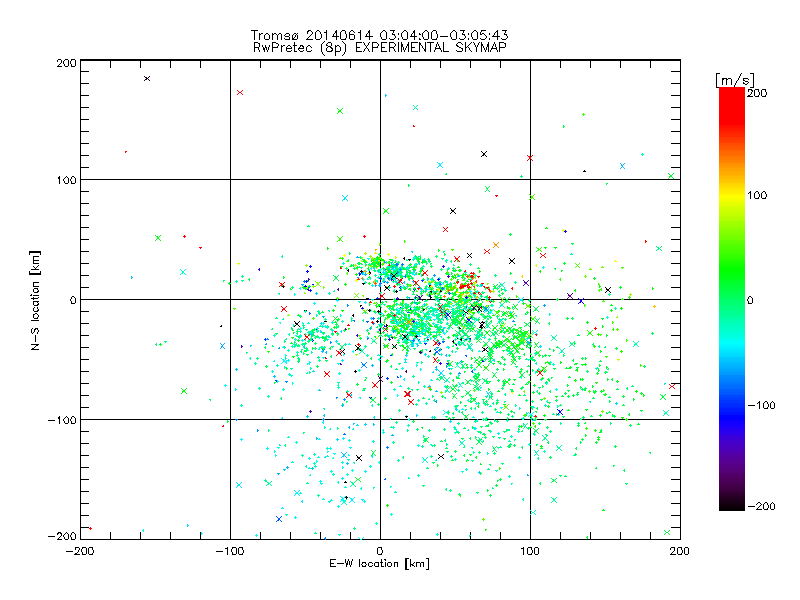This screenshot has height=600, width=800.
Task: Click the yellow band of the colorbar
Action: [x=732, y=196]
